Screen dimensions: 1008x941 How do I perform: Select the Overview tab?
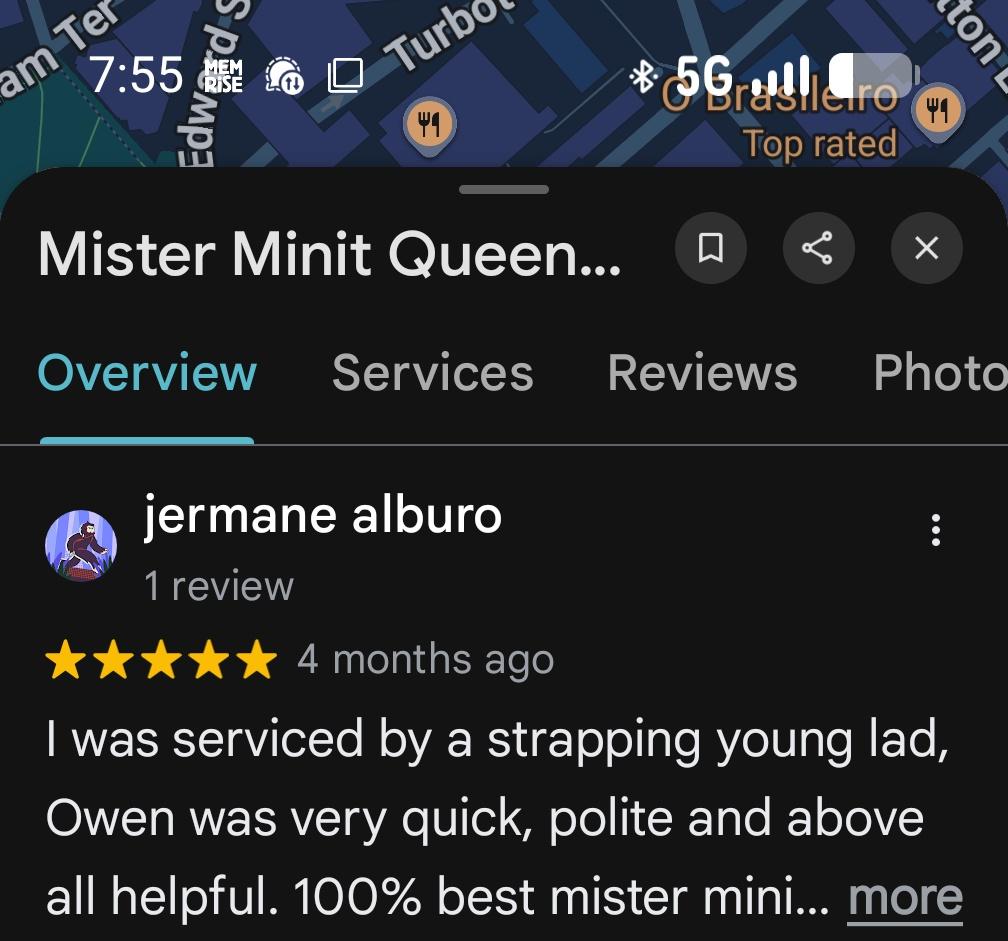147,373
